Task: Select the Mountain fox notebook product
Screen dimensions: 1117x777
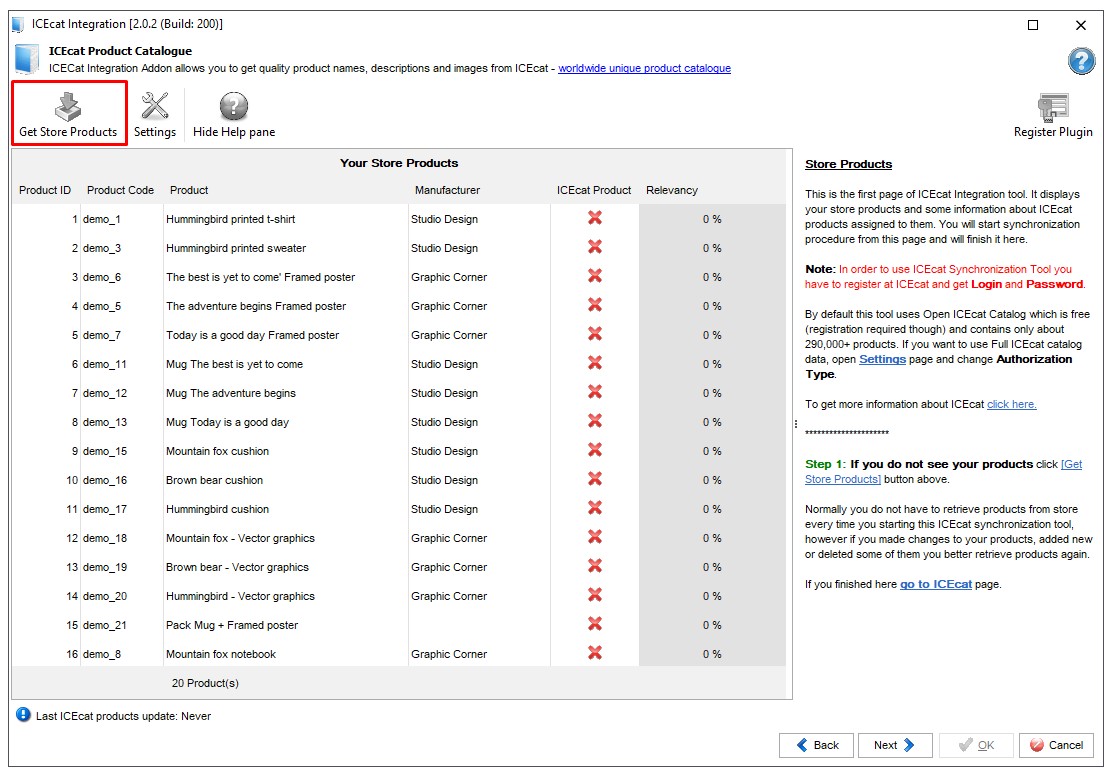Action: (221, 654)
